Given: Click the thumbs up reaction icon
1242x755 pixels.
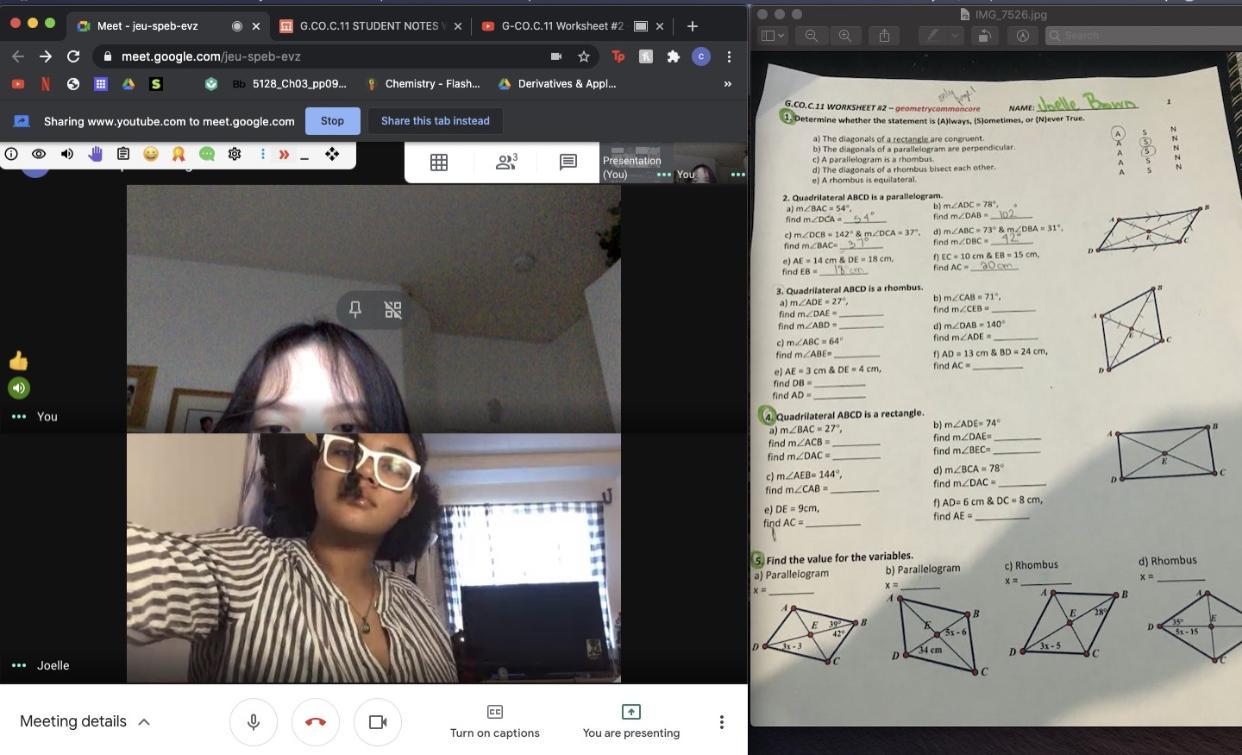Looking at the screenshot, I should click(18, 361).
